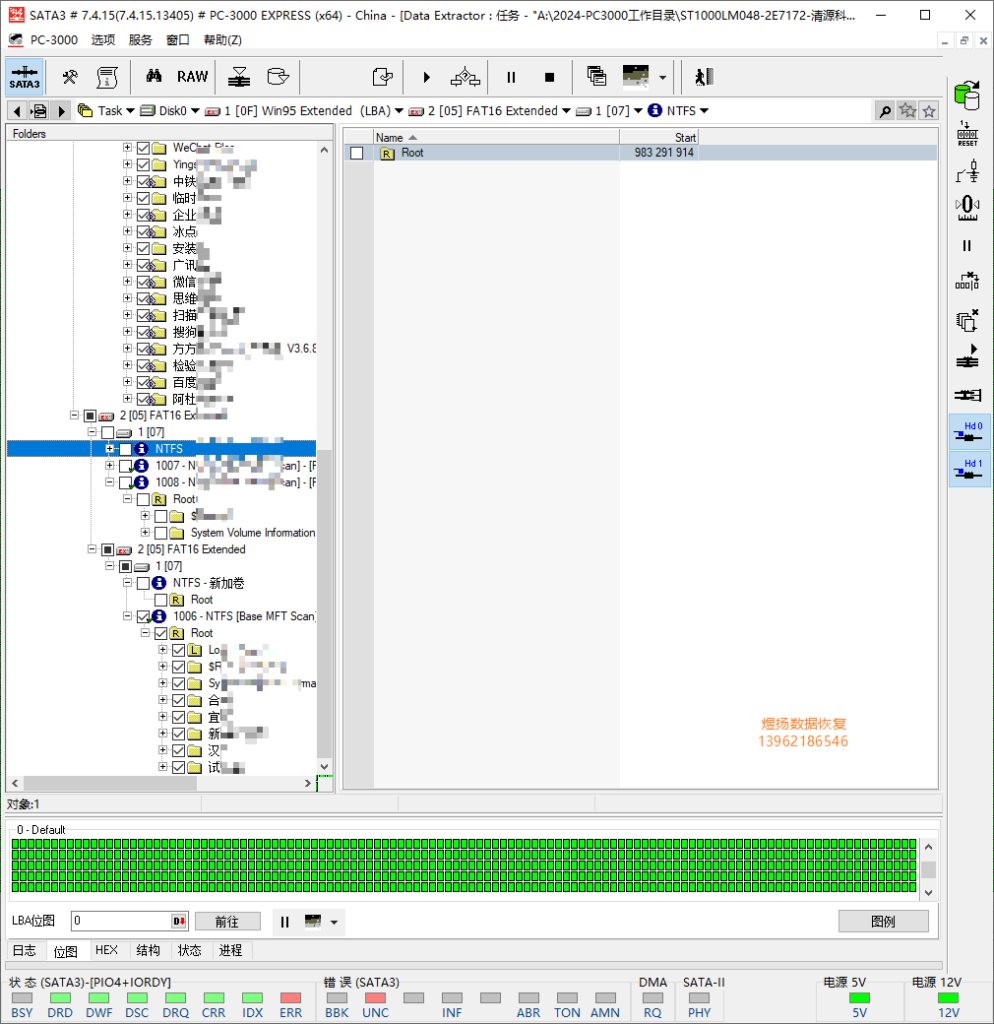Click the zero position gauge icon
Image resolution: width=994 pixels, height=1024 pixels.
pyautogui.click(x=967, y=208)
